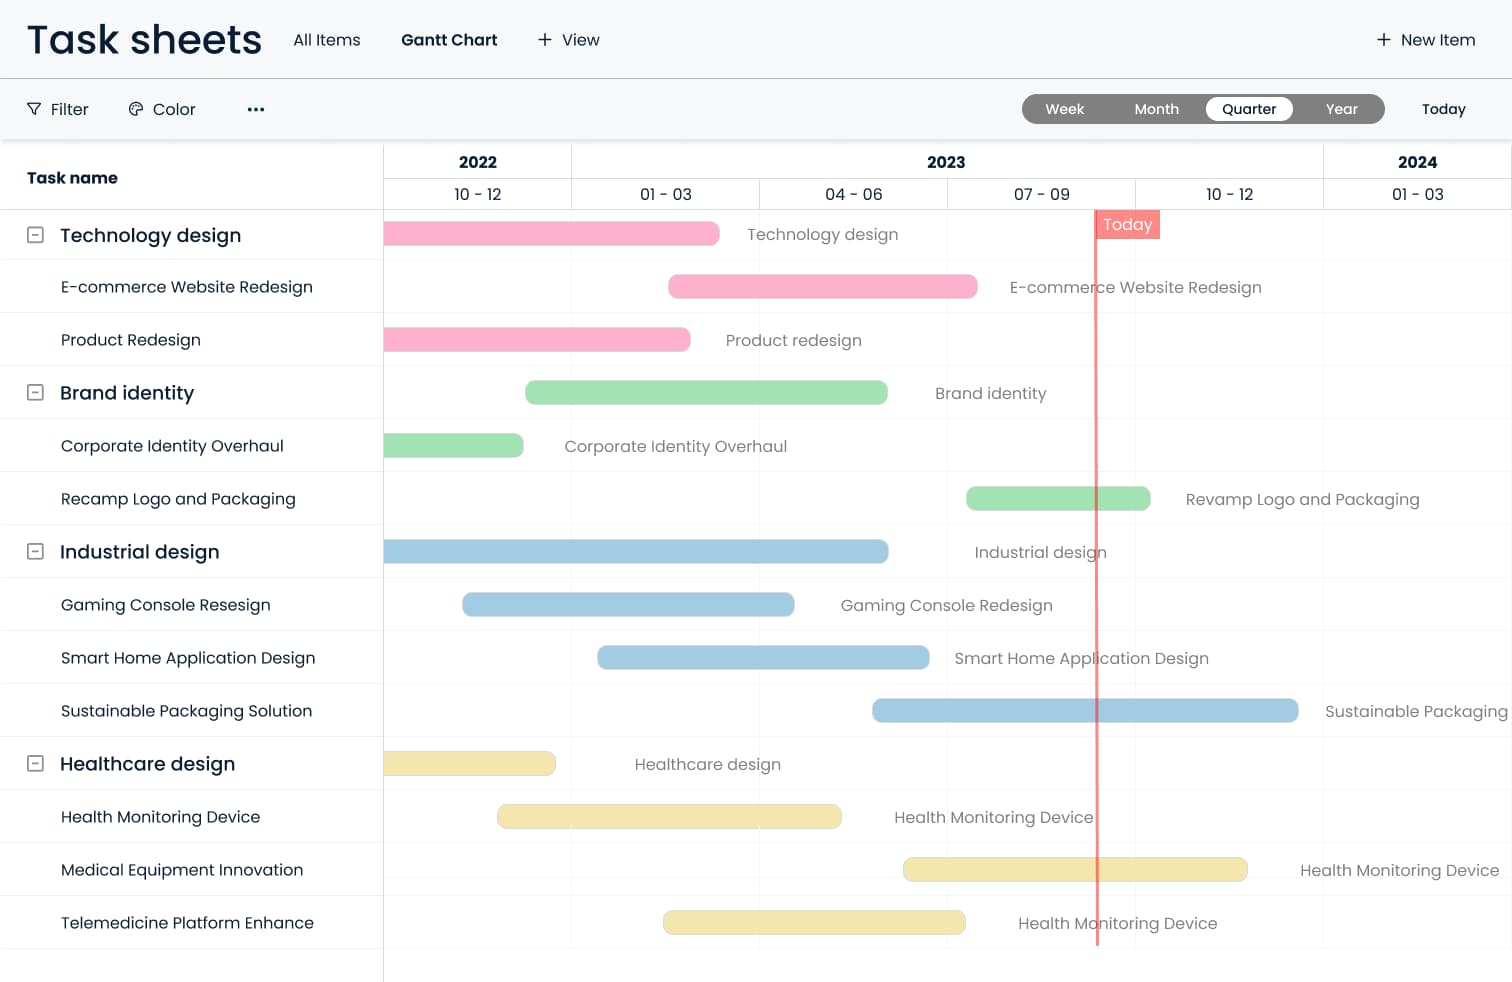Open the E-commerce Website Redesign task row
1512x982 pixels.
pyautogui.click(x=187, y=287)
